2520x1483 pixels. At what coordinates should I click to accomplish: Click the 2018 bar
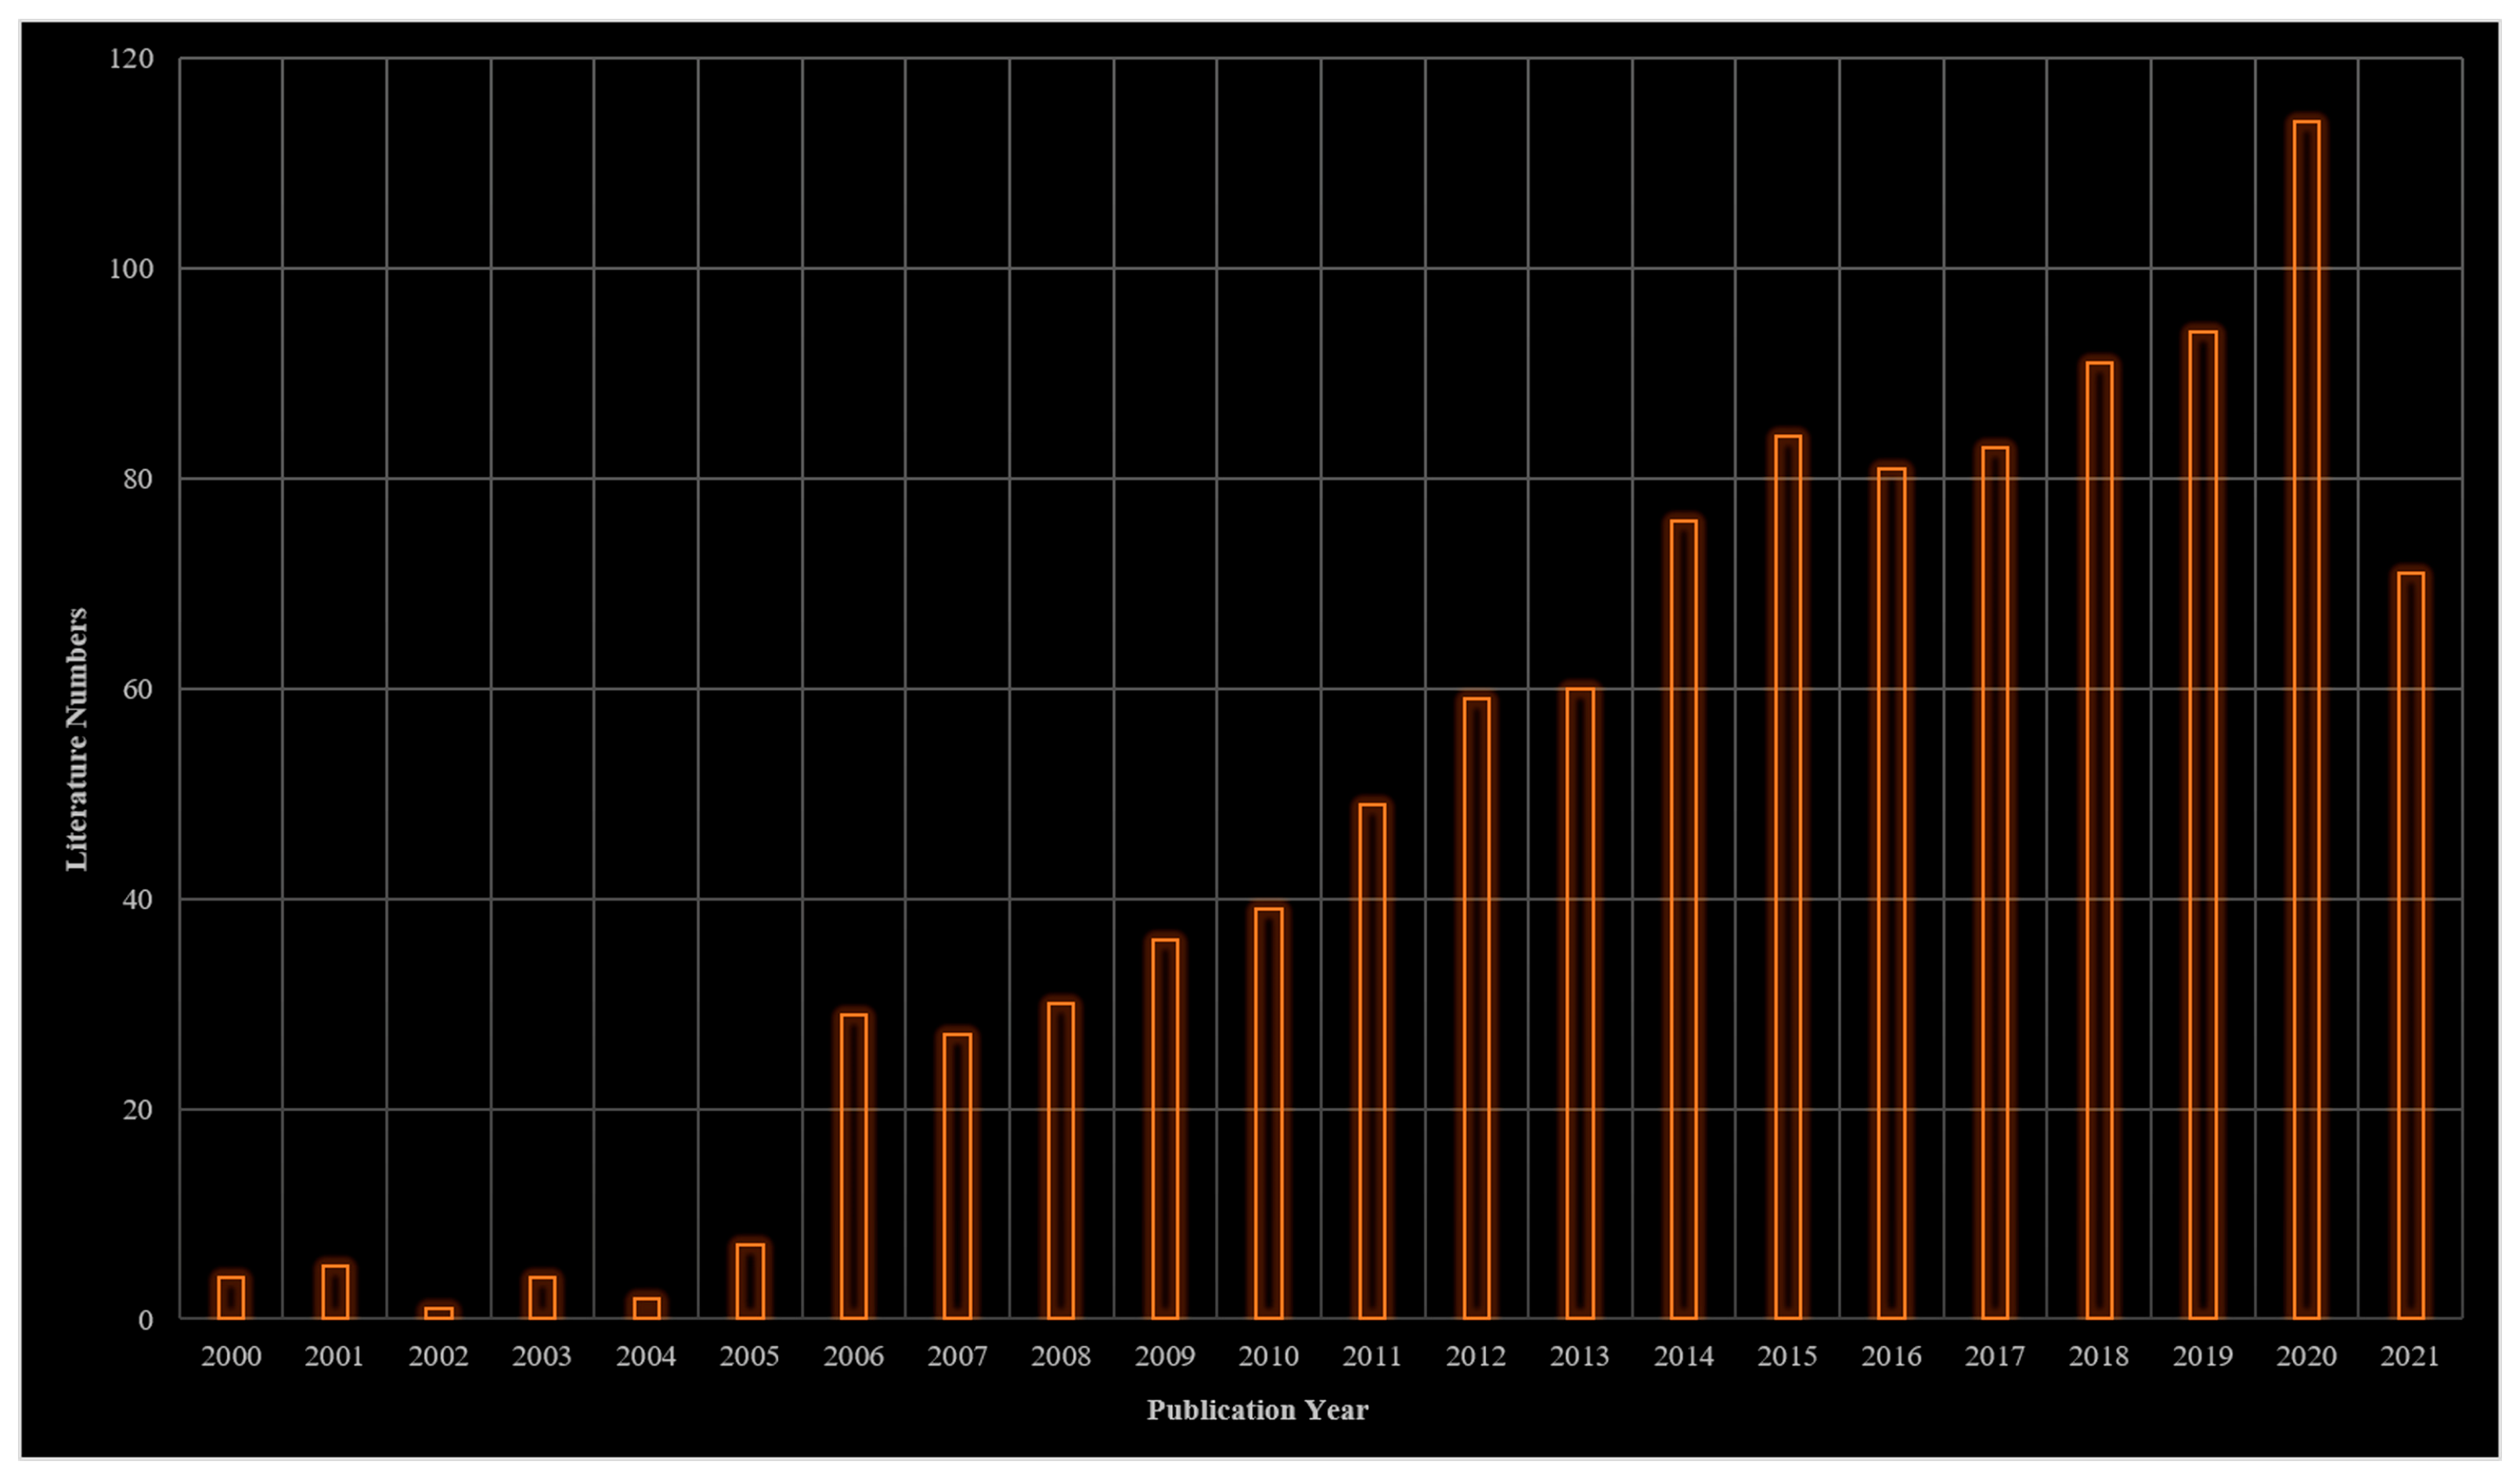point(2099,840)
